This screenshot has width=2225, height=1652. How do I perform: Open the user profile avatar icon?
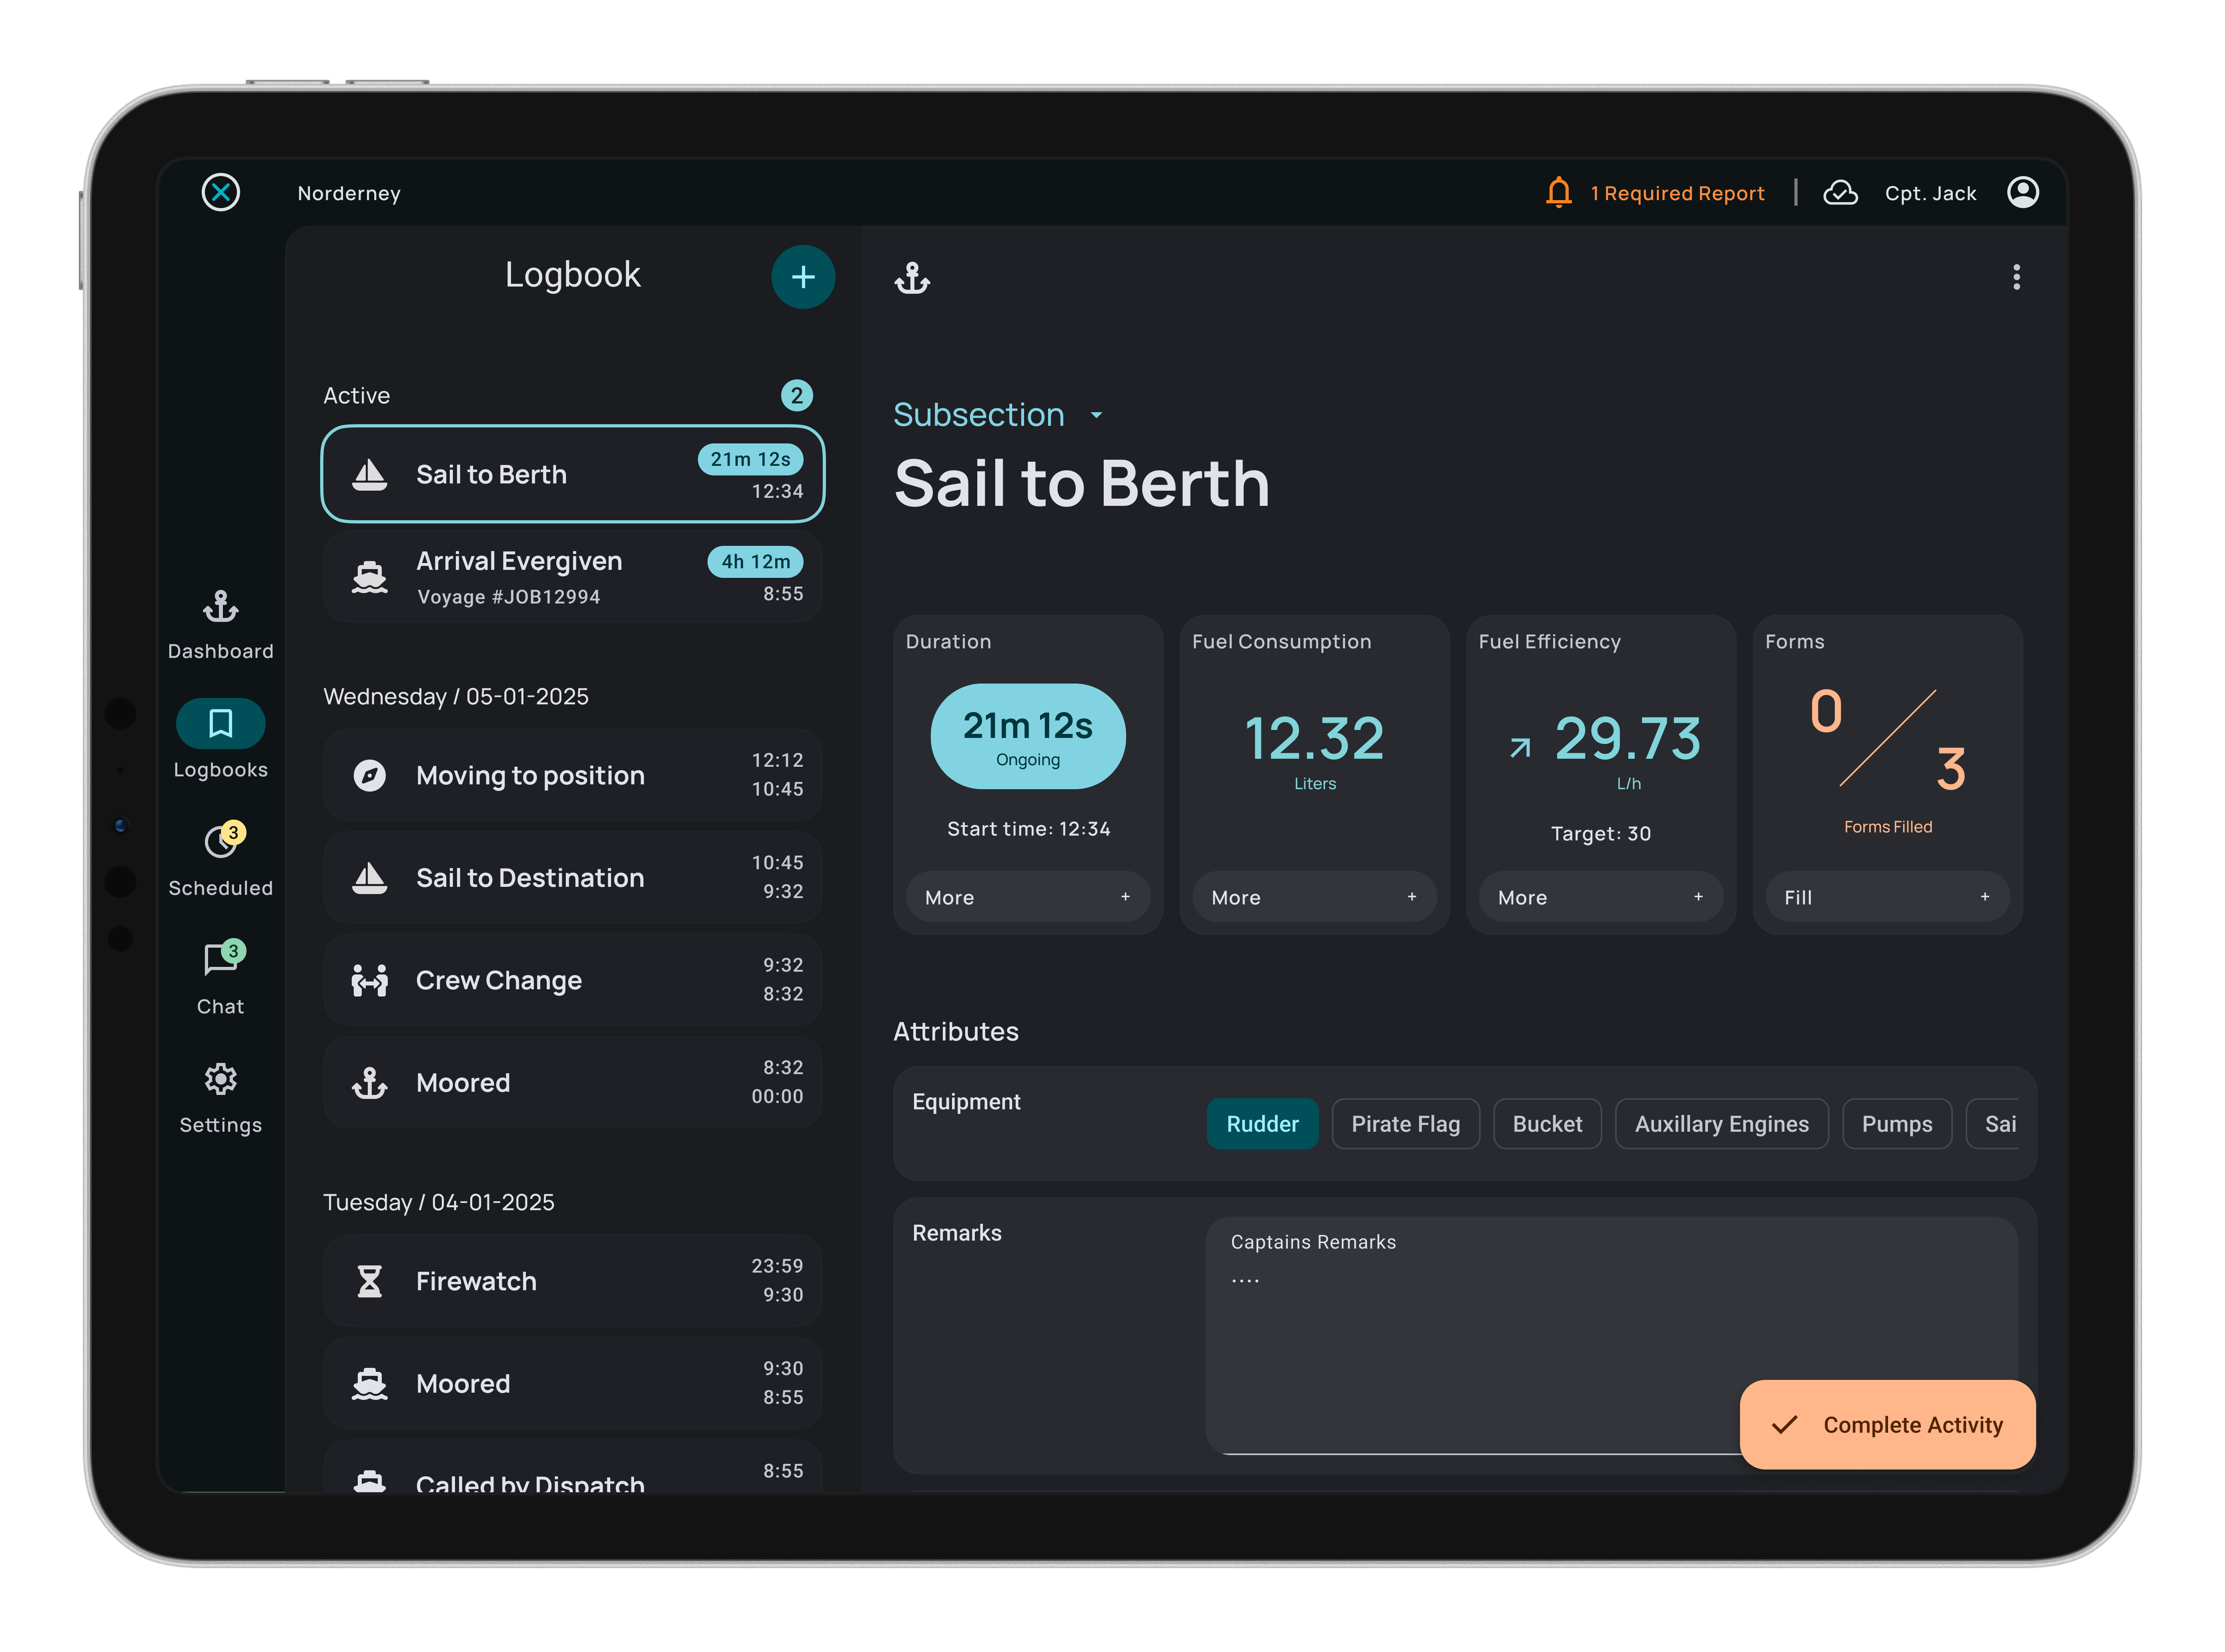click(x=2022, y=192)
